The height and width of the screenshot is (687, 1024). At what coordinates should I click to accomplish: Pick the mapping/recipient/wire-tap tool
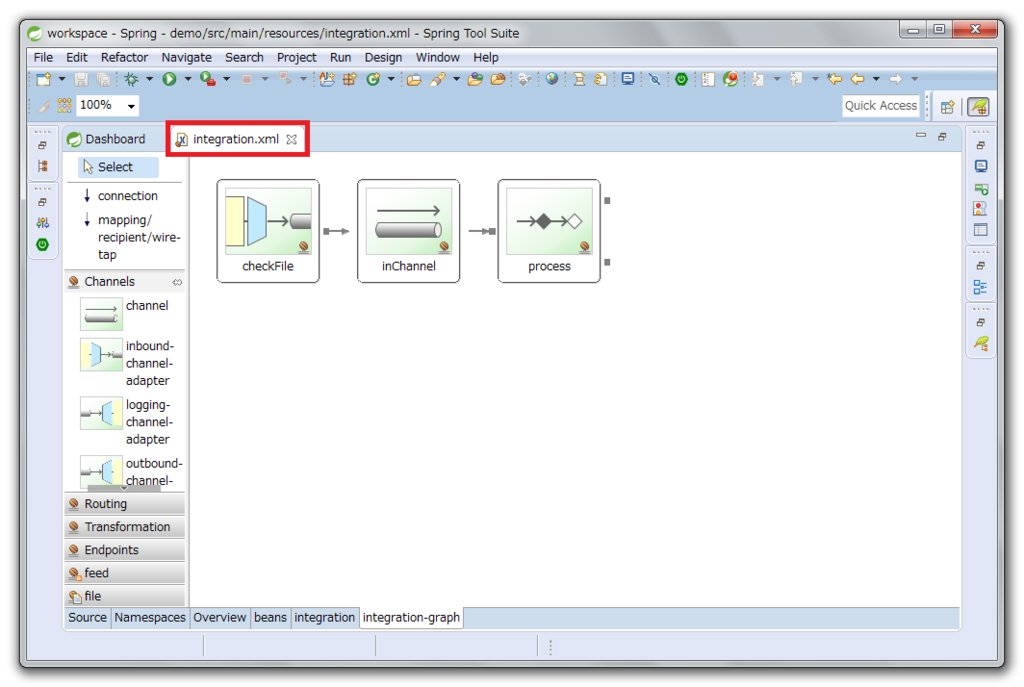click(131, 237)
